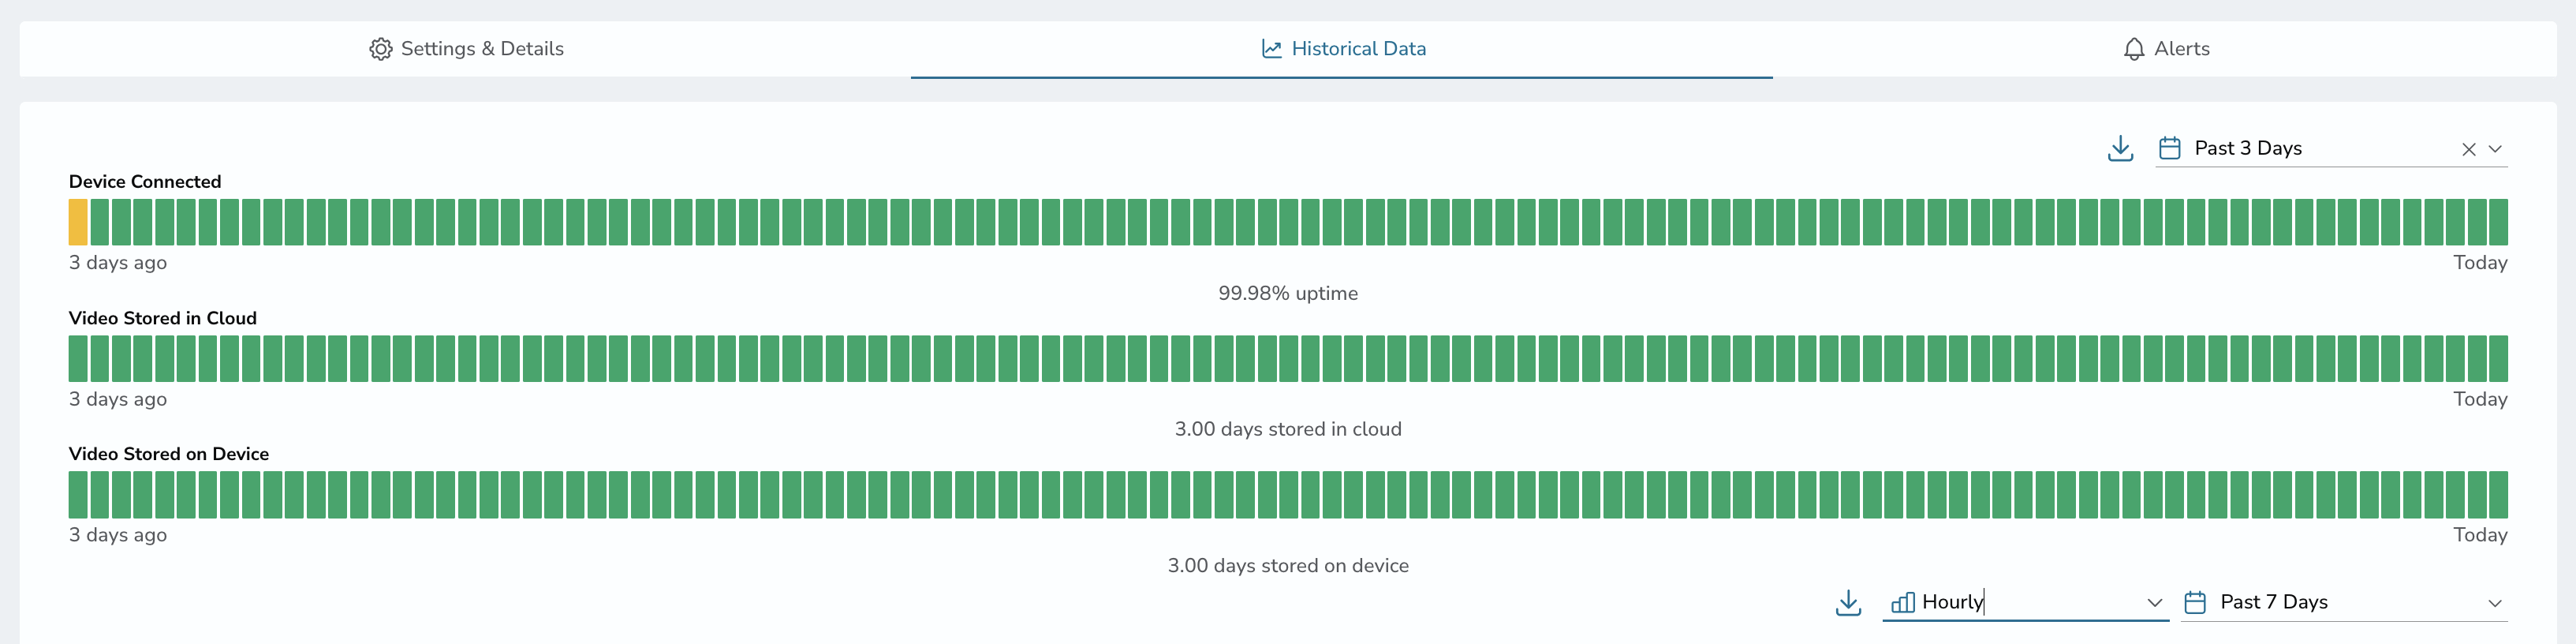
Task: Click the yellow segment in Device Connected
Action: (x=78, y=222)
